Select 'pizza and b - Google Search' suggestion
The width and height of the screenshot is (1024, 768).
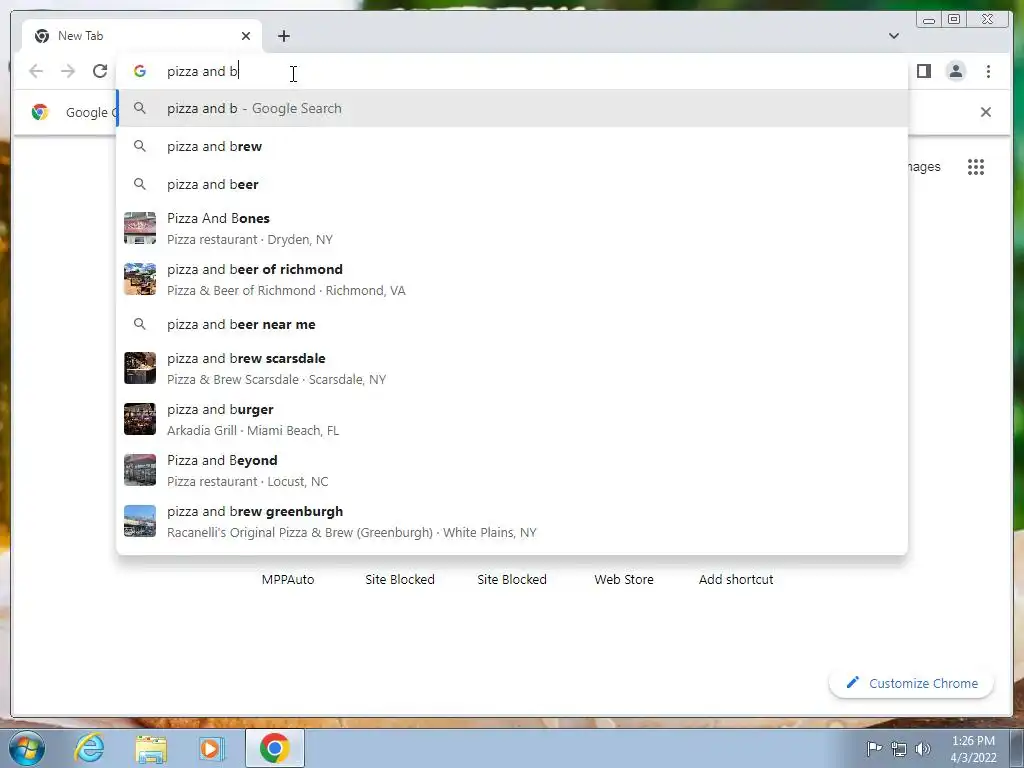(x=512, y=108)
